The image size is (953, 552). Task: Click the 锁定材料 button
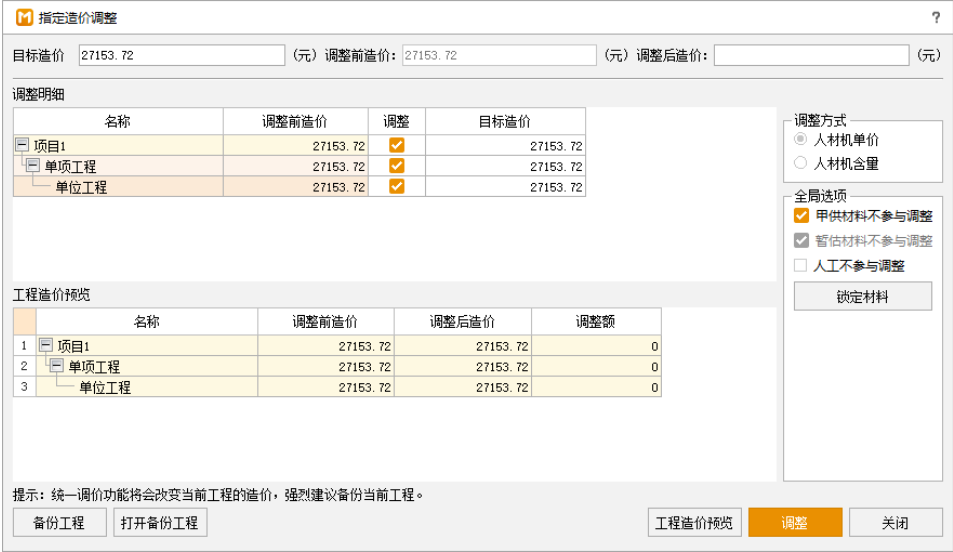pyautogui.click(x=862, y=297)
